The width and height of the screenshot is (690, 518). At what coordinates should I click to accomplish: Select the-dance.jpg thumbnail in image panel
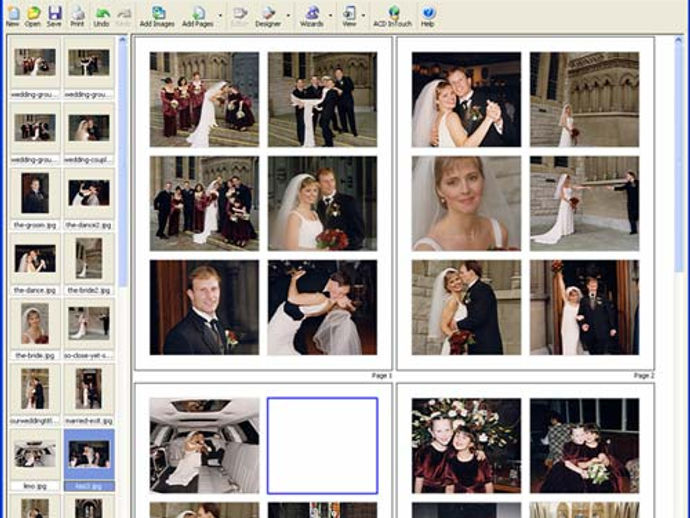35,258
